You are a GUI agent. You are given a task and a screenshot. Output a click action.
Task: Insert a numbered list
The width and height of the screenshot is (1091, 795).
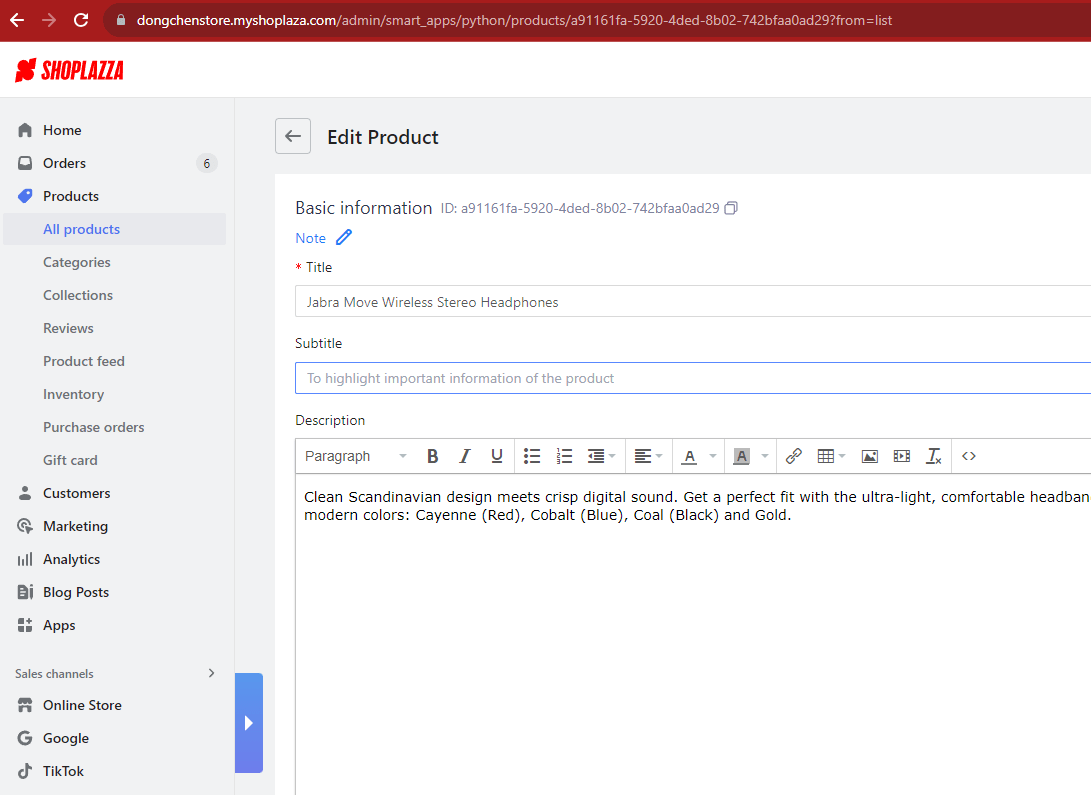[x=564, y=456]
